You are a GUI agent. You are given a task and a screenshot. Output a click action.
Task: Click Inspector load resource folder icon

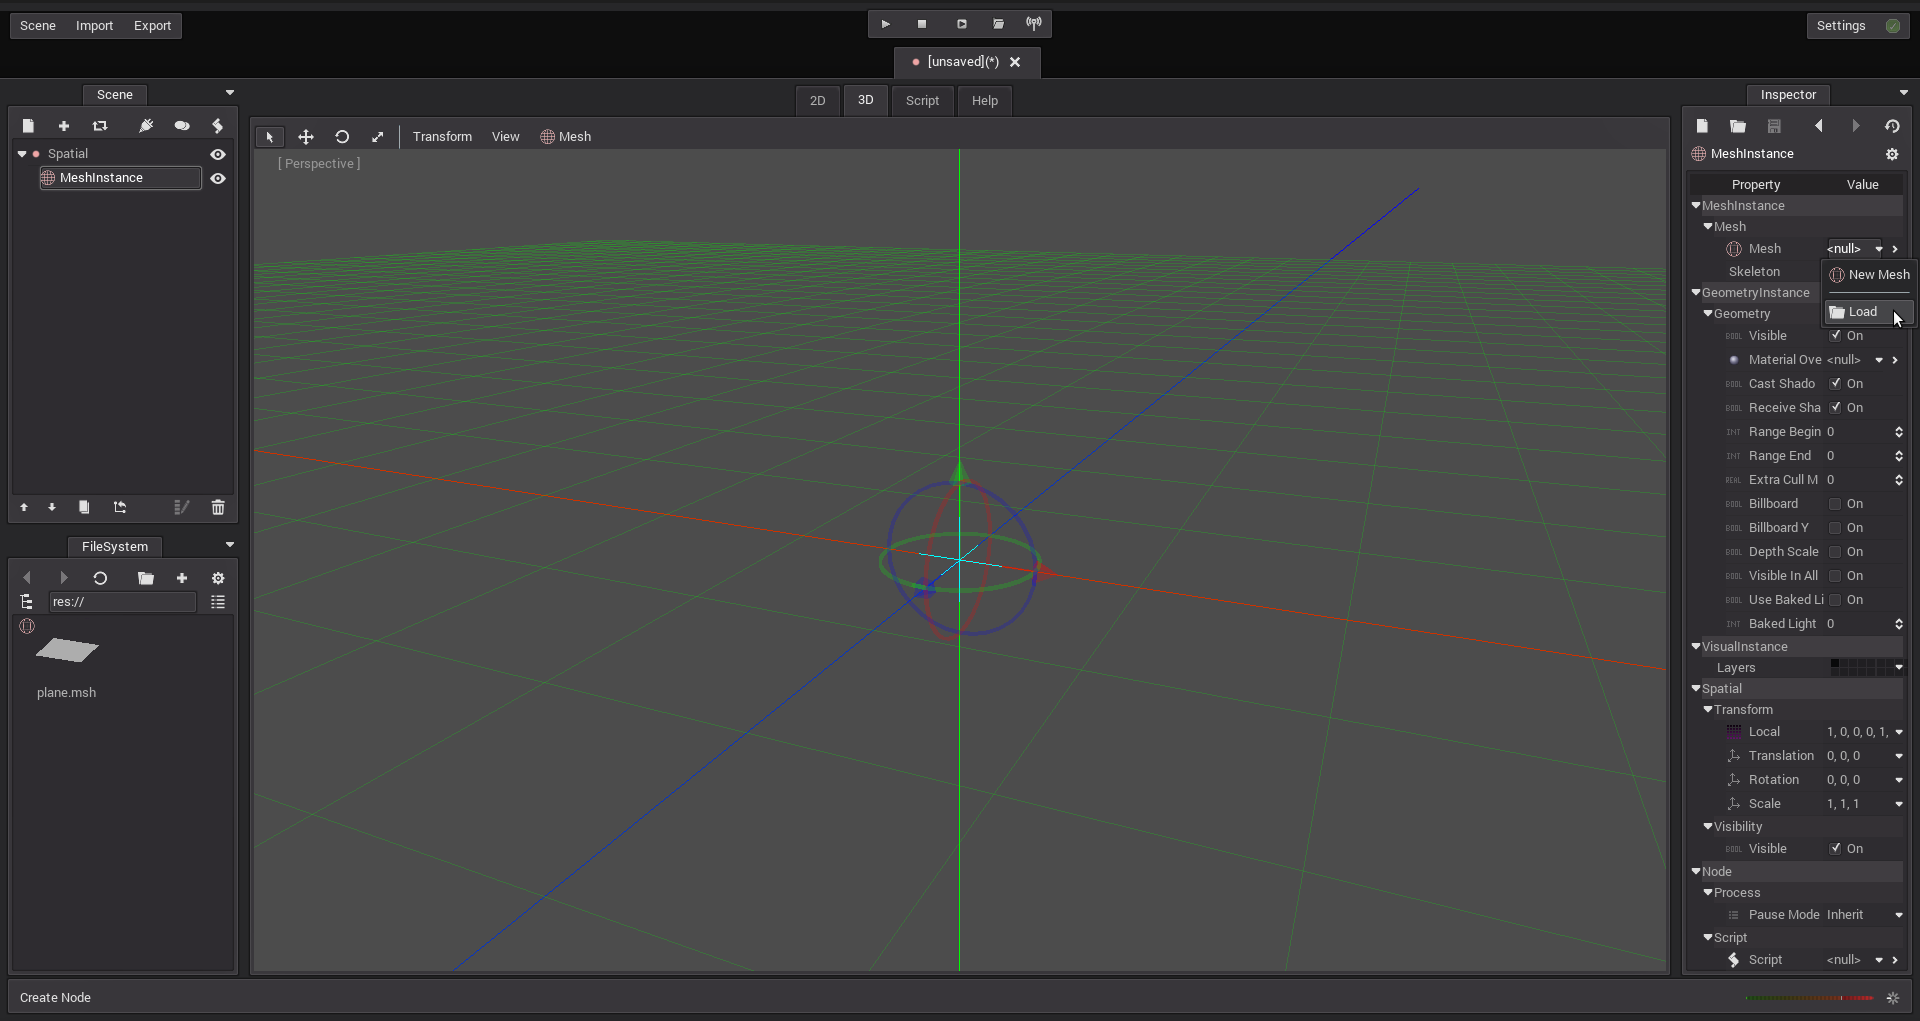click(1738, 126)
